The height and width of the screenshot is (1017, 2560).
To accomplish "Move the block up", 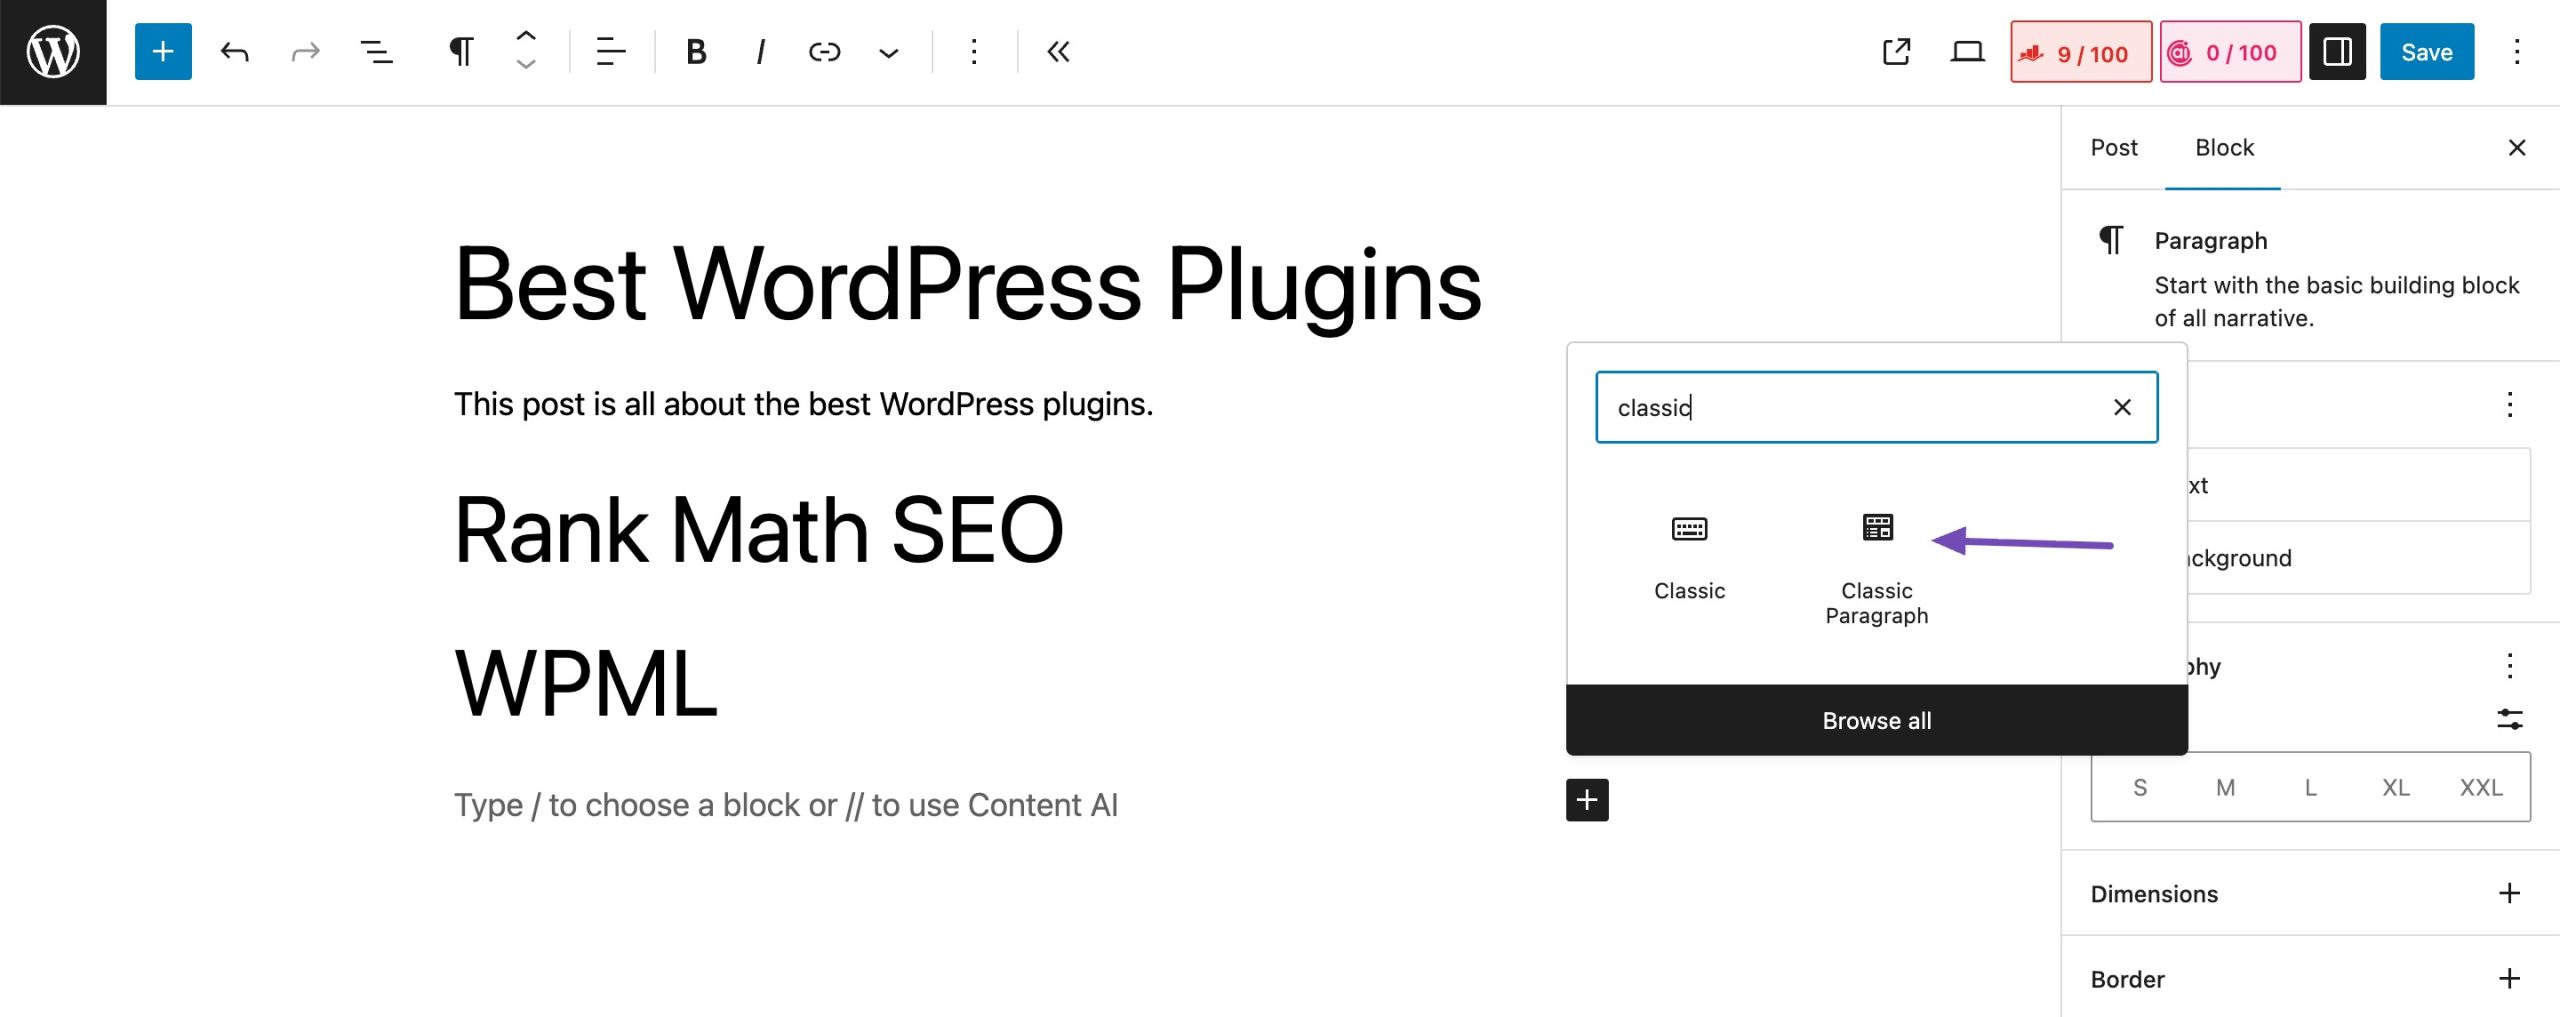I will pyautogui.click(x=526, y=36).
